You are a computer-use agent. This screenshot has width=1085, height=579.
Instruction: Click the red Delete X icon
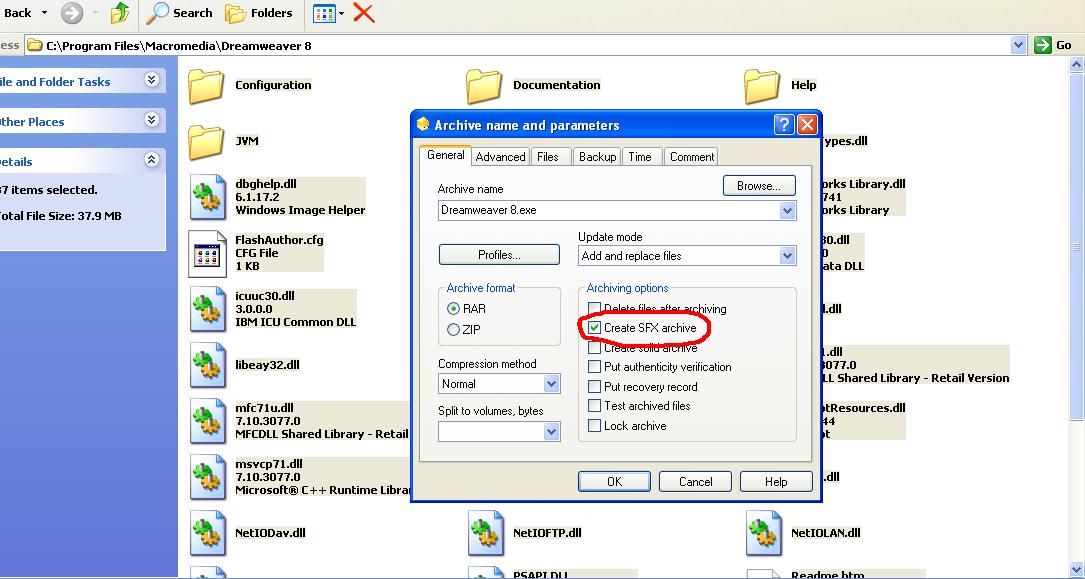pyautogui.click(x=364, y=12)
